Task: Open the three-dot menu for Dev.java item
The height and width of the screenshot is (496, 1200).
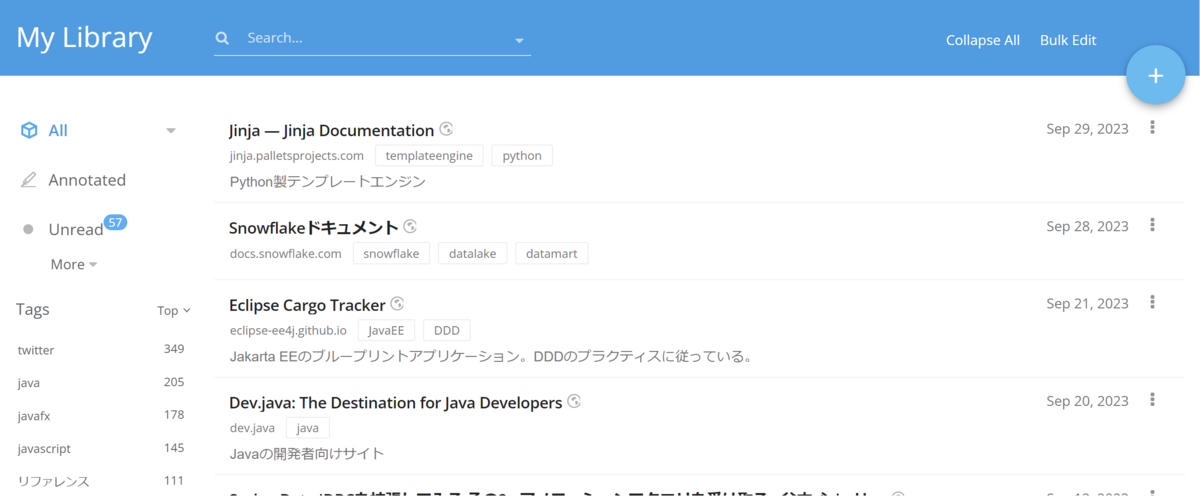Action: [1153, 401]
